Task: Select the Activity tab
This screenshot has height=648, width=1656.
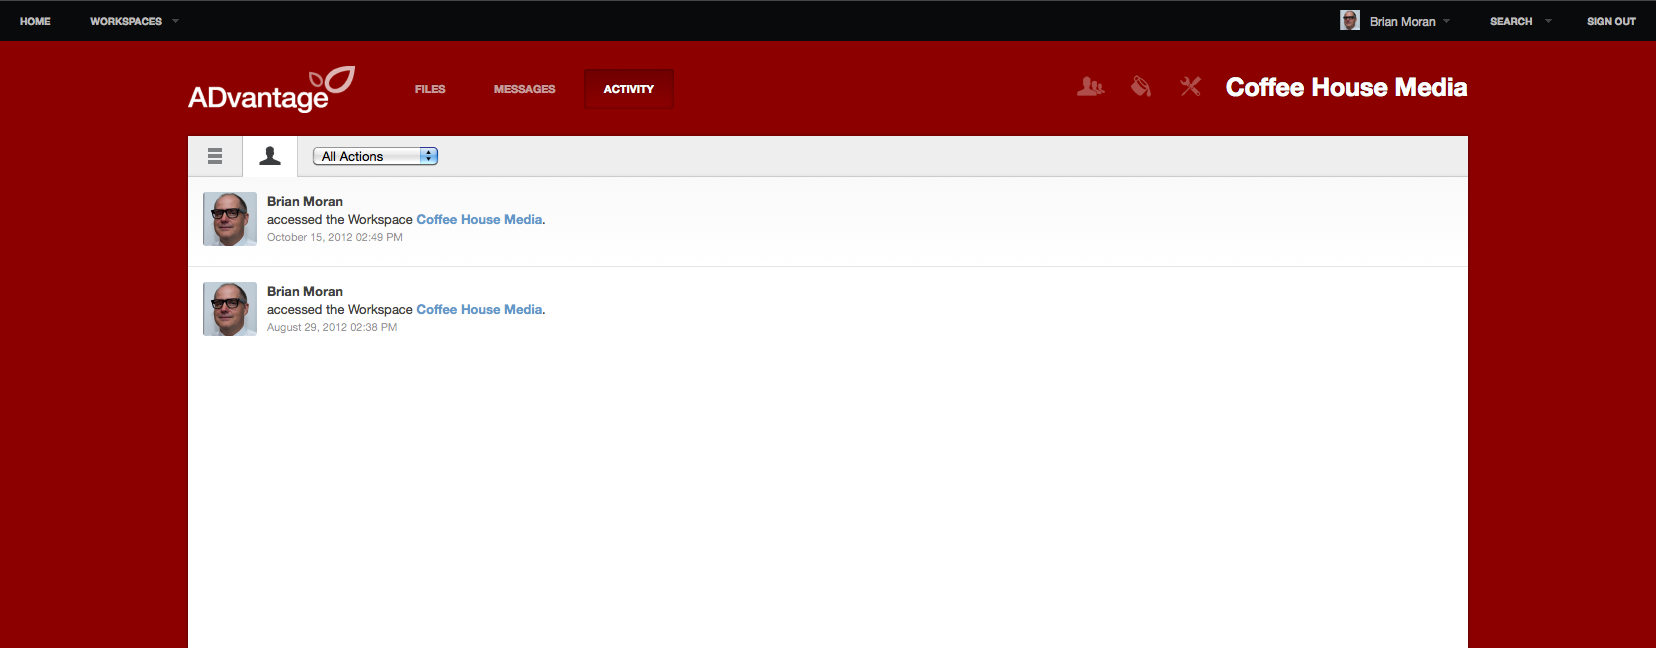Action: coord(628,89)
